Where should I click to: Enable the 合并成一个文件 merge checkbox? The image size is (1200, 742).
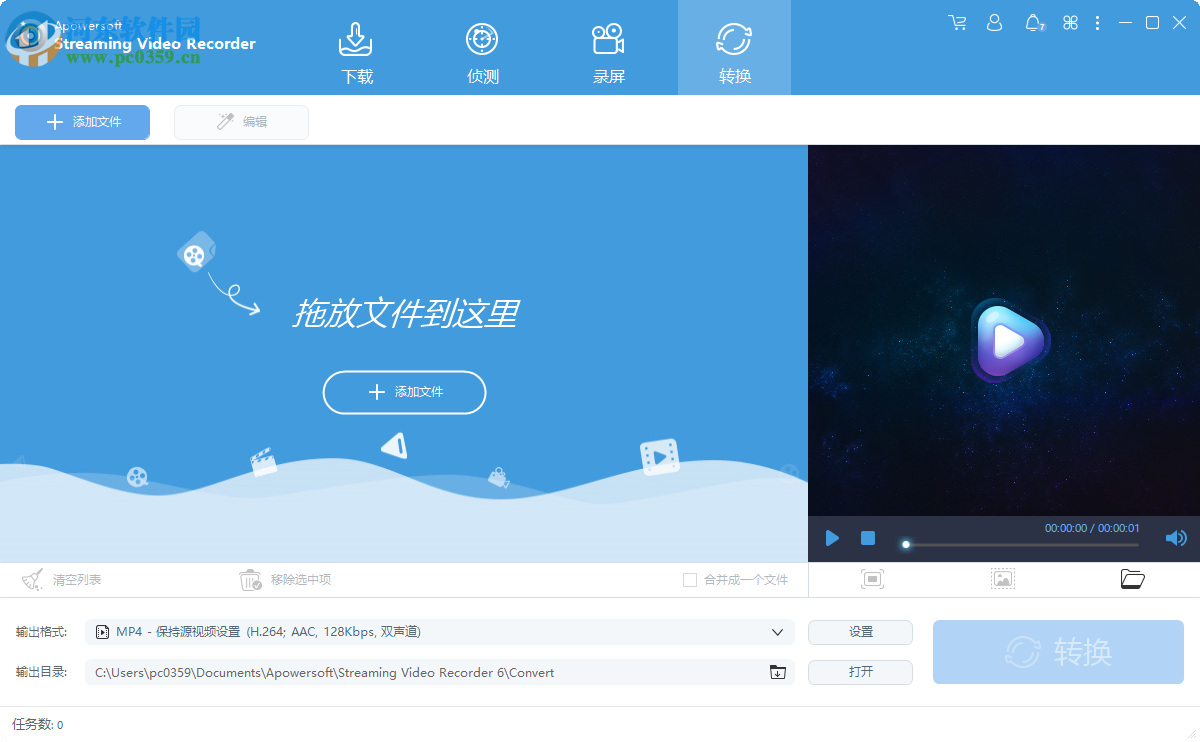pos(689,579)
